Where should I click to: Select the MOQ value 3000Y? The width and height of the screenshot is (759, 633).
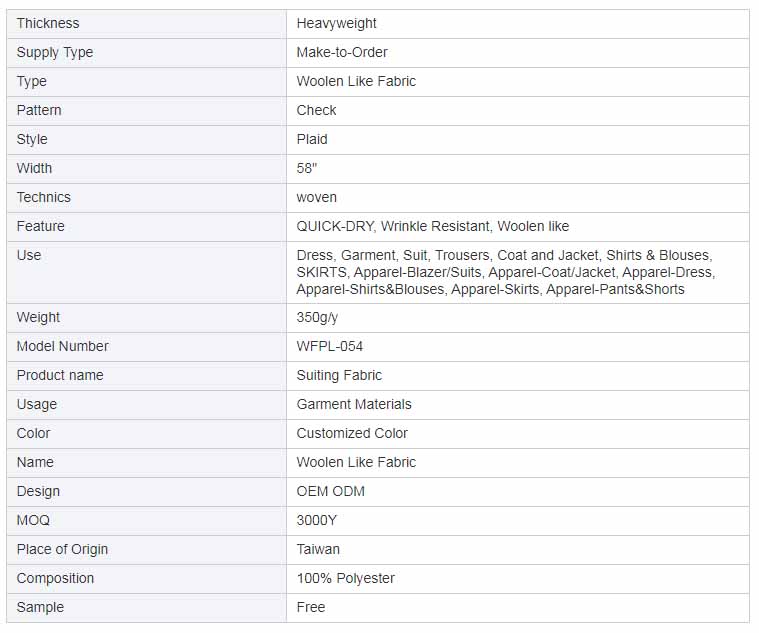[317, 520]
